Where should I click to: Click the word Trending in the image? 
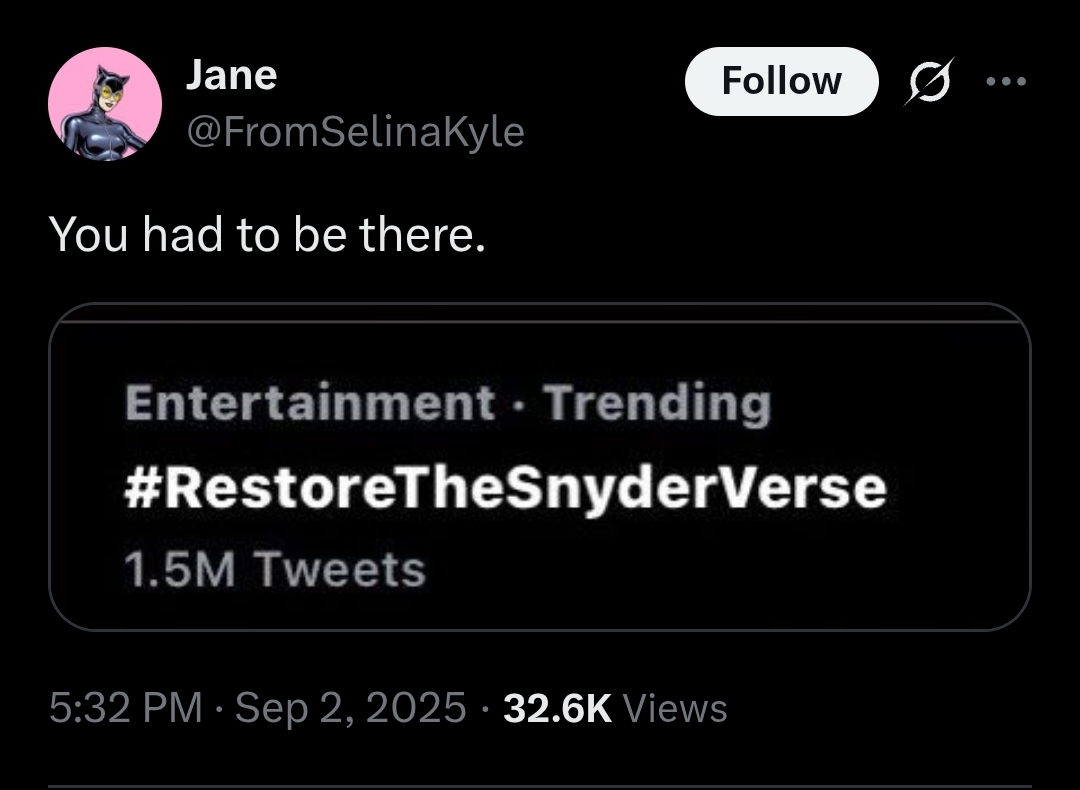658,404
